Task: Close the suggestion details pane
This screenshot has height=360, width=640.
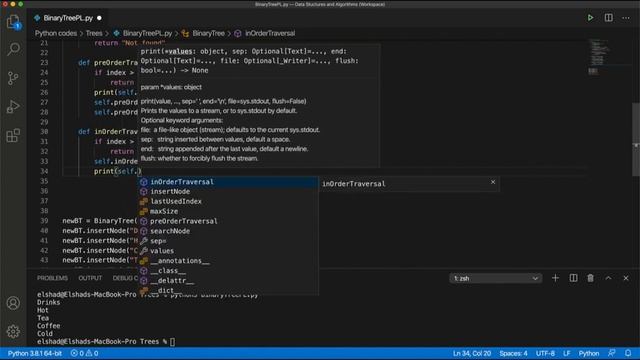Action: 493,182
